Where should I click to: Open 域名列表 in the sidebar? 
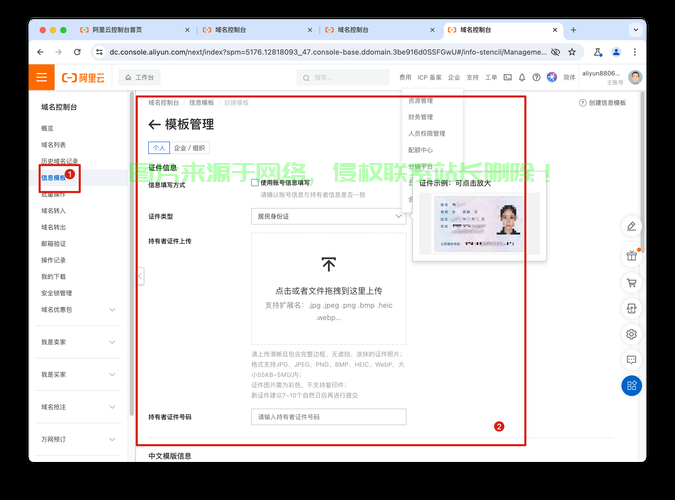click(53, 145)
